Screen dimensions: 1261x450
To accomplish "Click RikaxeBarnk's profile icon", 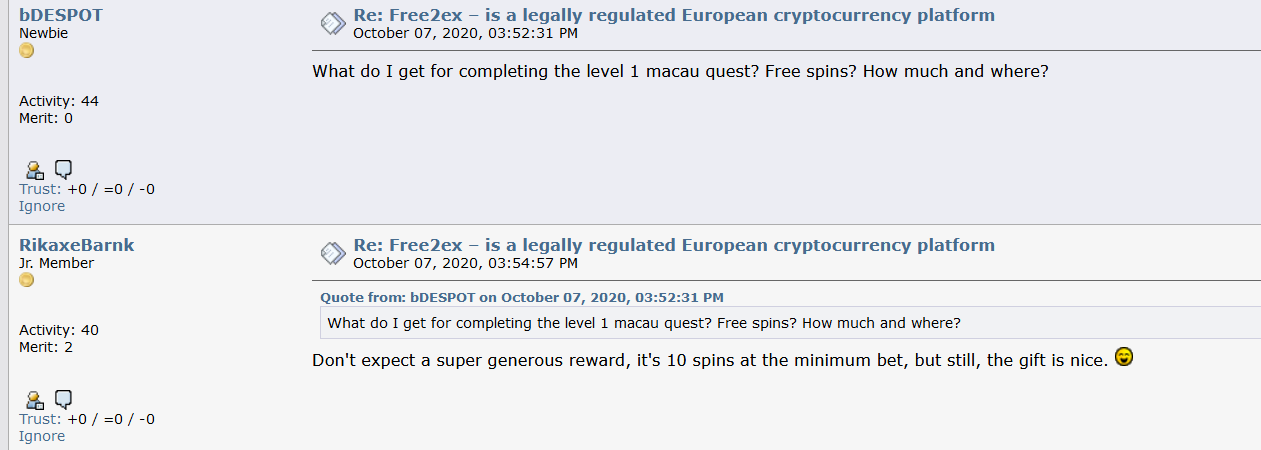I will 35,400.
